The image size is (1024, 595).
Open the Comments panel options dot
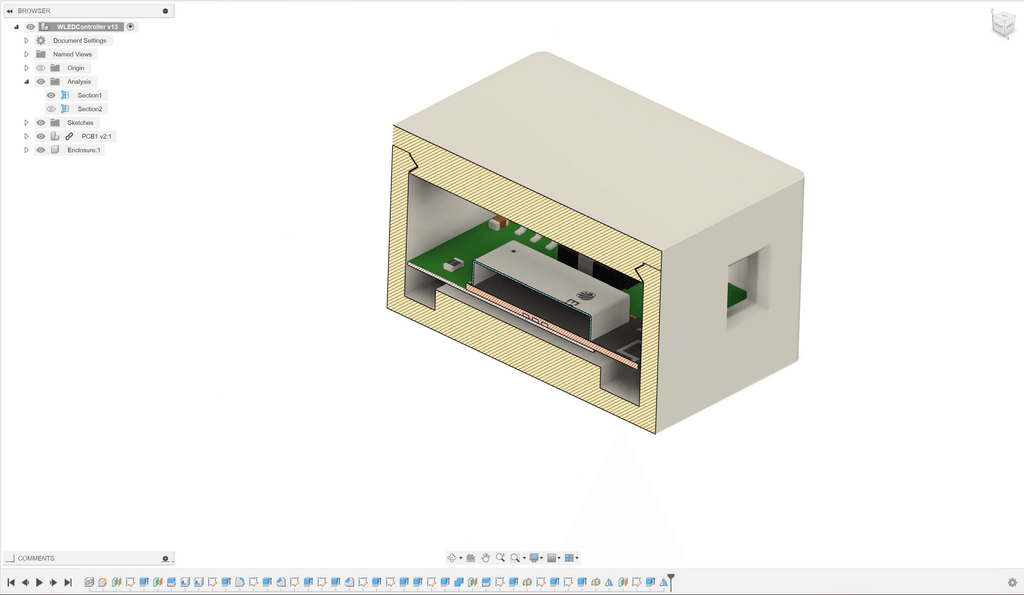coord(165,558)
